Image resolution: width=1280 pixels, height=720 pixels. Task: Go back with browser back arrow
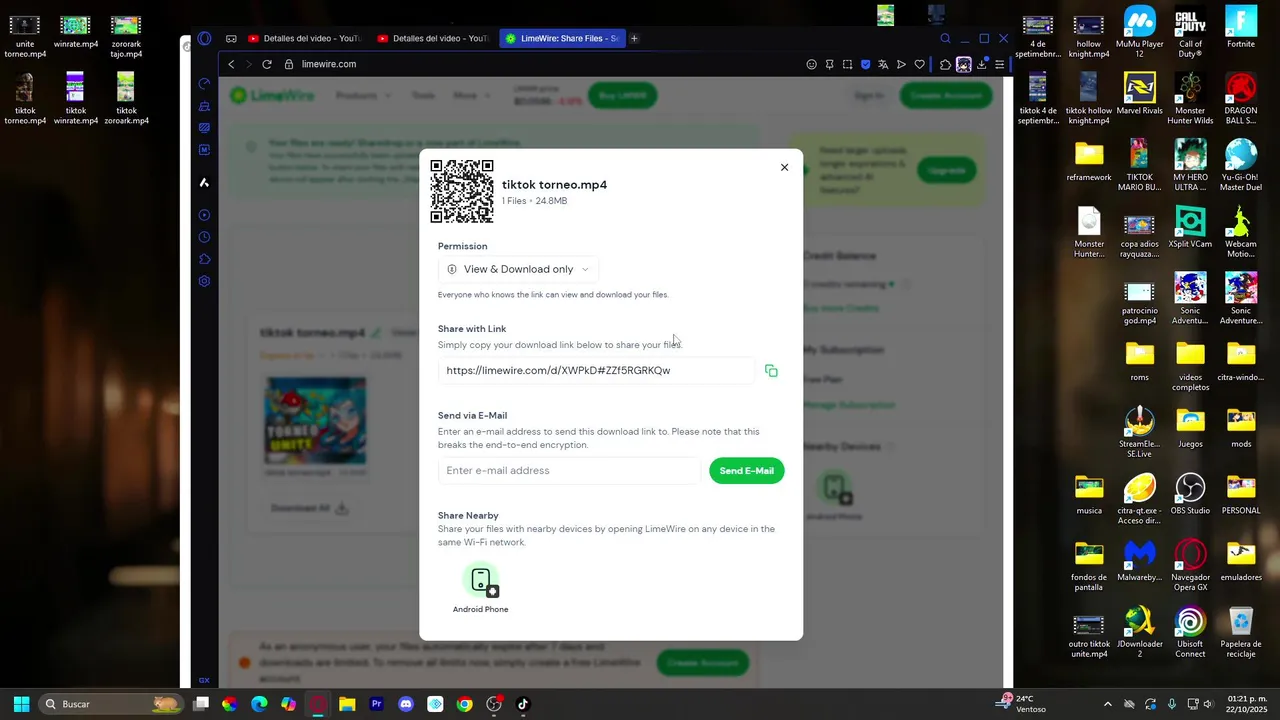tap(231, 64)
